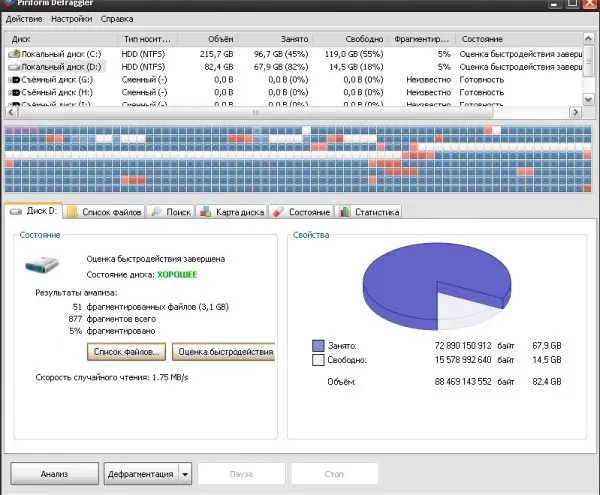
Task: Switch to the Поиск tab
Action: coord(171,212)
